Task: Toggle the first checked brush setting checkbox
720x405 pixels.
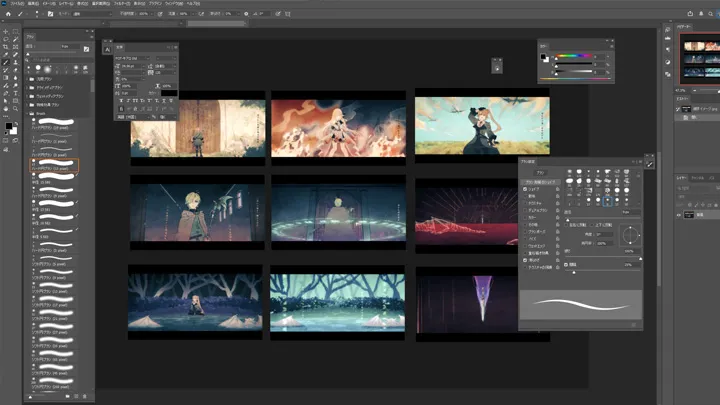Action: (x=525, y=189)
